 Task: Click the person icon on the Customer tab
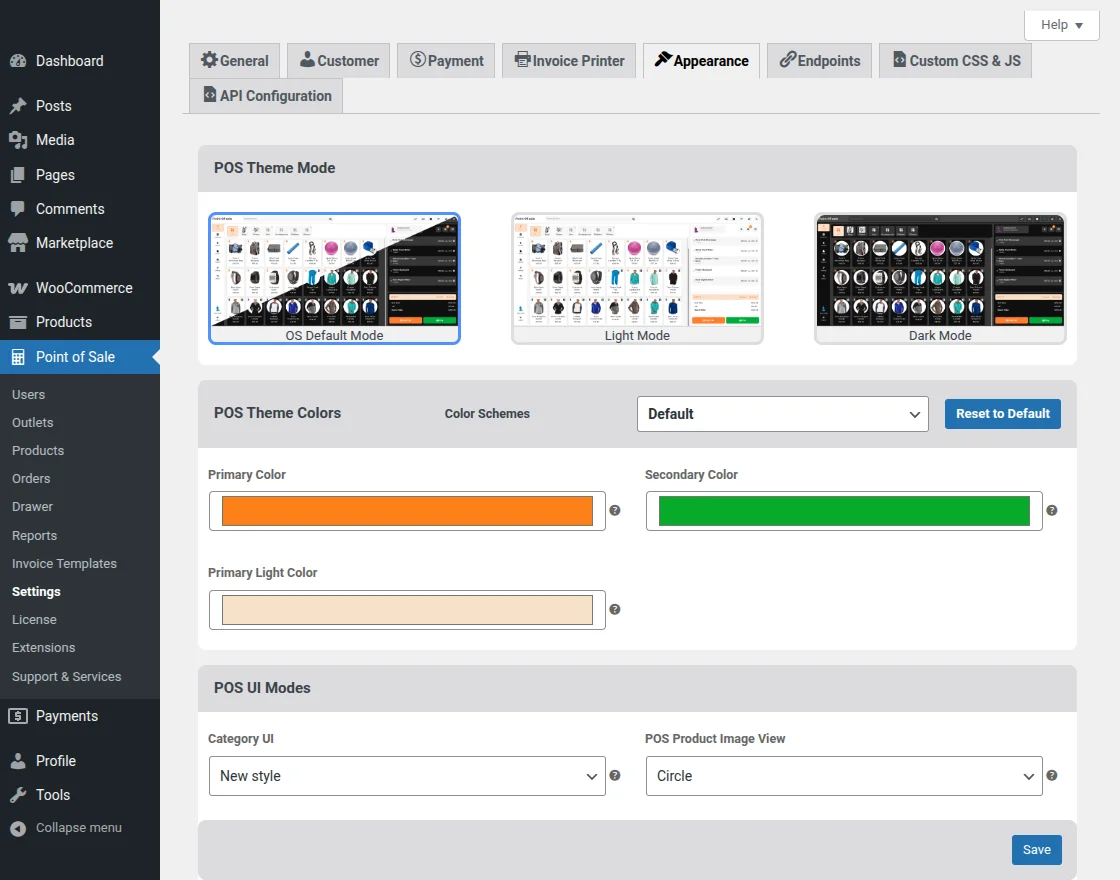(307, 59)
